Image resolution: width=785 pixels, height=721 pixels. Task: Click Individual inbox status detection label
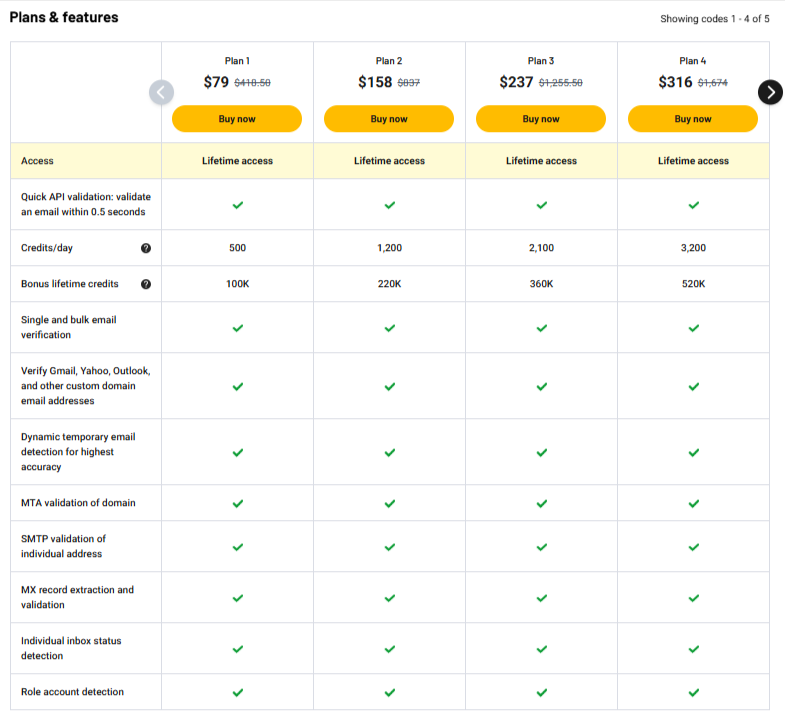(71, 648)
